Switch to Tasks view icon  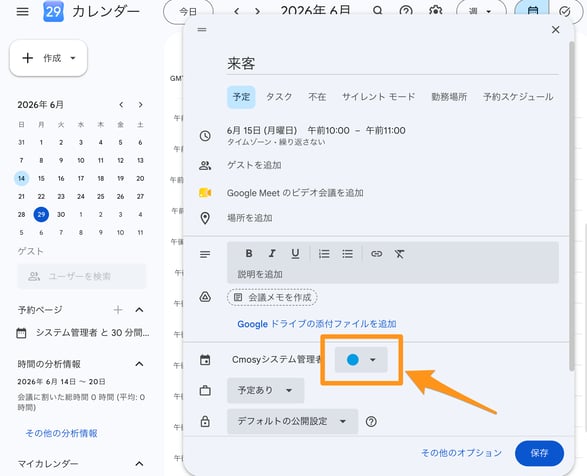[x=565, y=12]
